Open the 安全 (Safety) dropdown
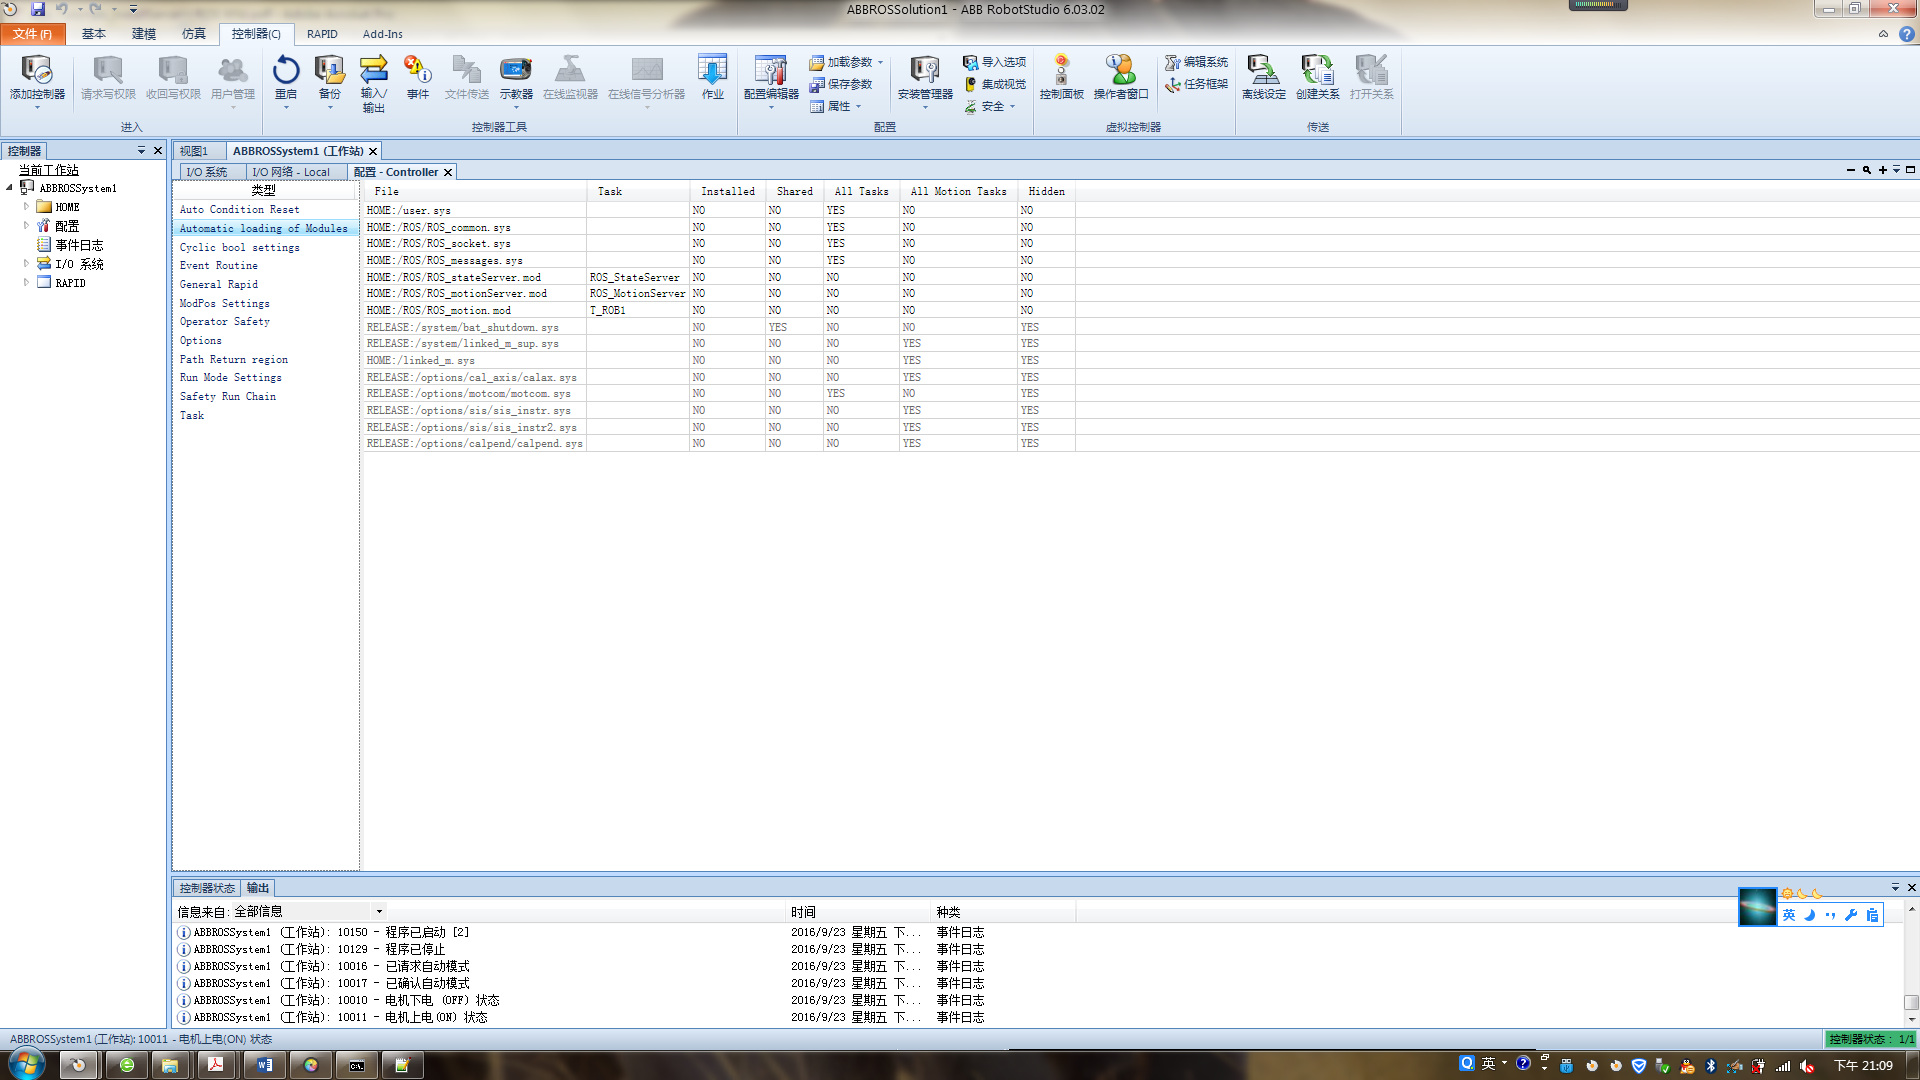 point(990,106)
